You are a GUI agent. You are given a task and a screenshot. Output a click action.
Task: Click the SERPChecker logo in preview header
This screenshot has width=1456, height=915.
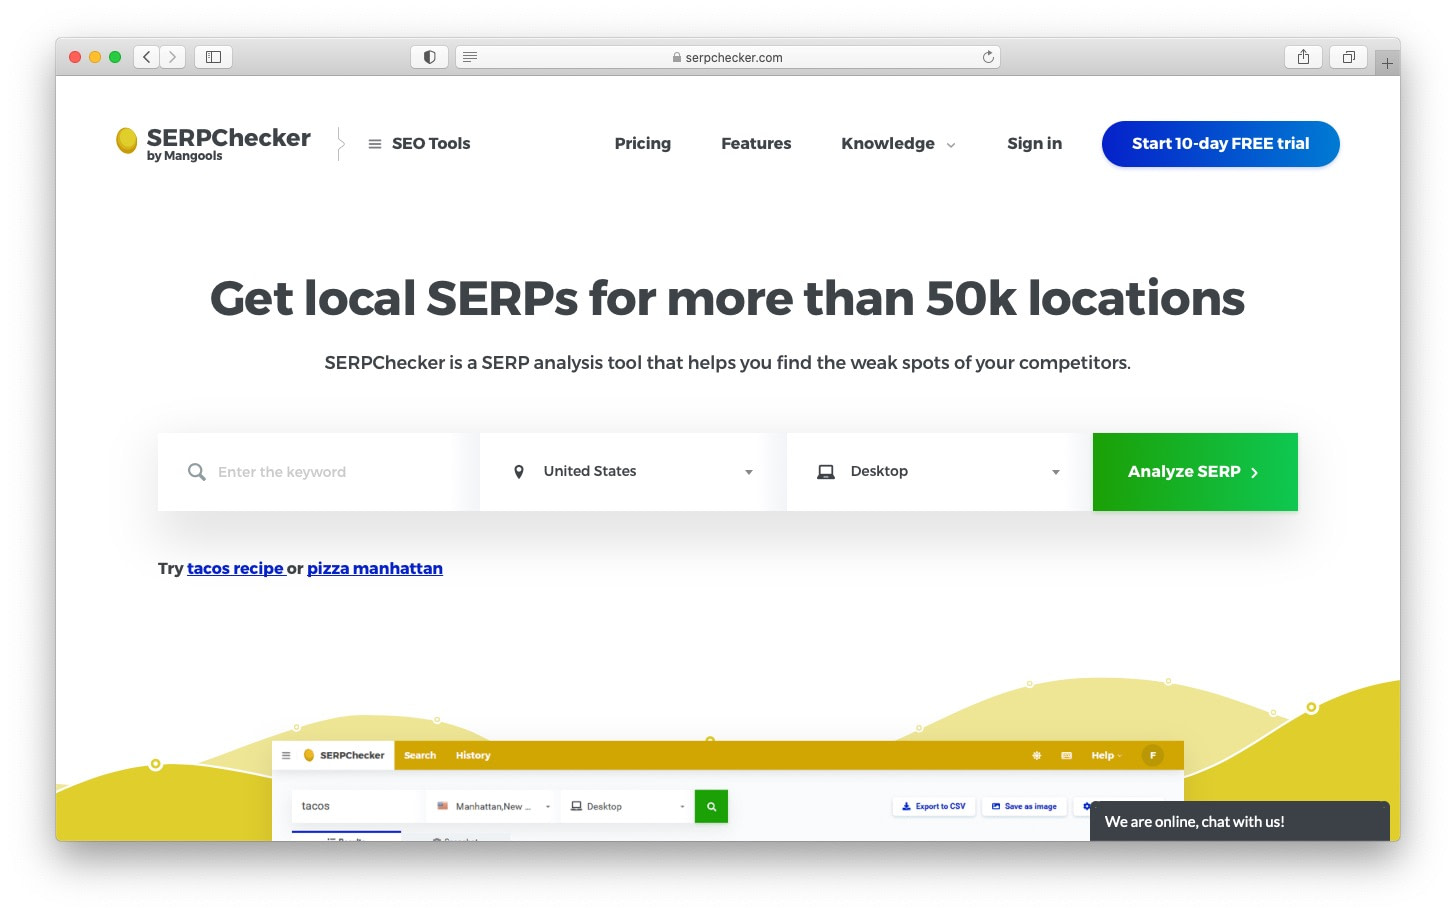pos(344,755)
